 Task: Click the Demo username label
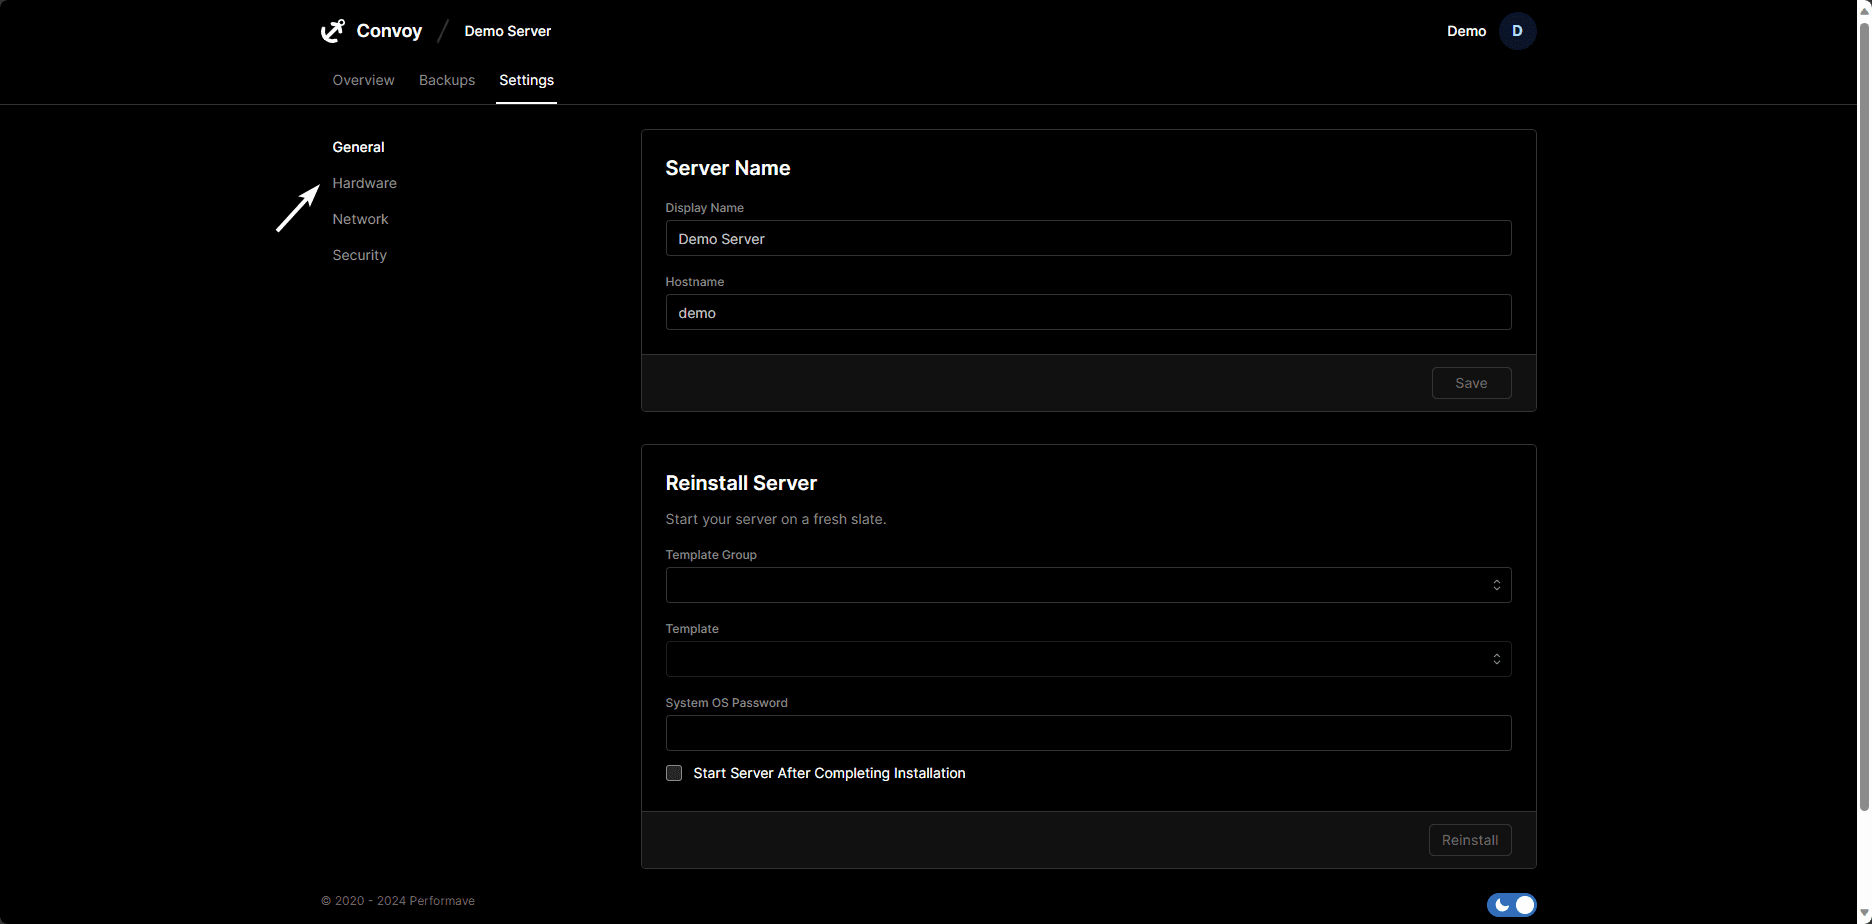pos(1466,31)
